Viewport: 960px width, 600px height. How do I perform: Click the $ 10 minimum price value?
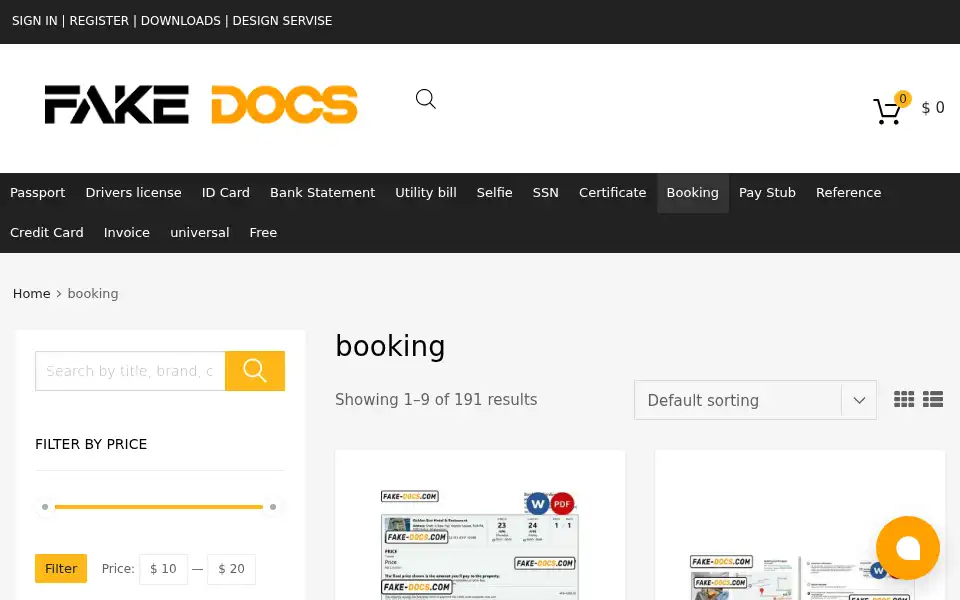coord(163,569)
